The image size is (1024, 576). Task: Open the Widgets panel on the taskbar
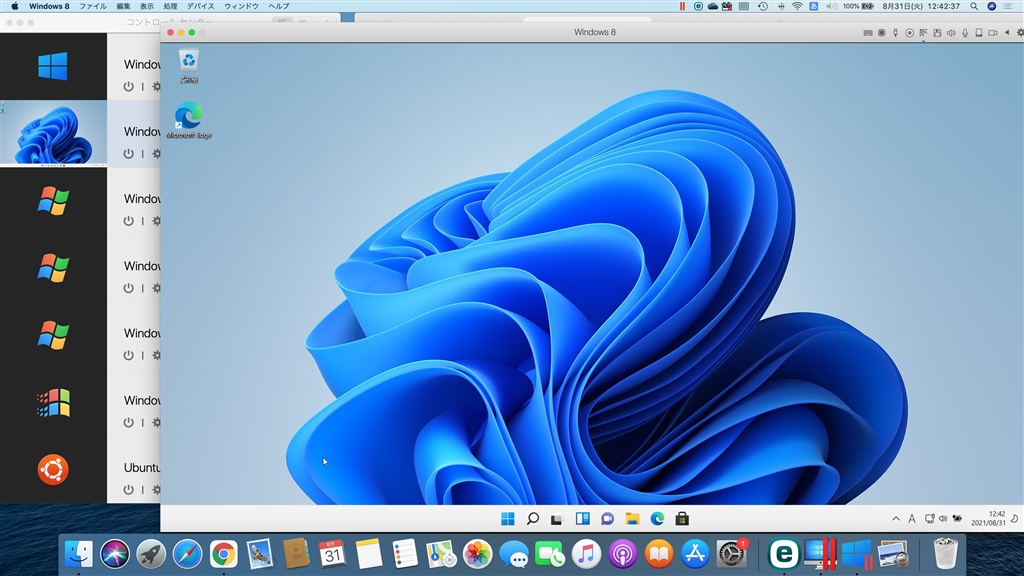[x=583, y=519]
